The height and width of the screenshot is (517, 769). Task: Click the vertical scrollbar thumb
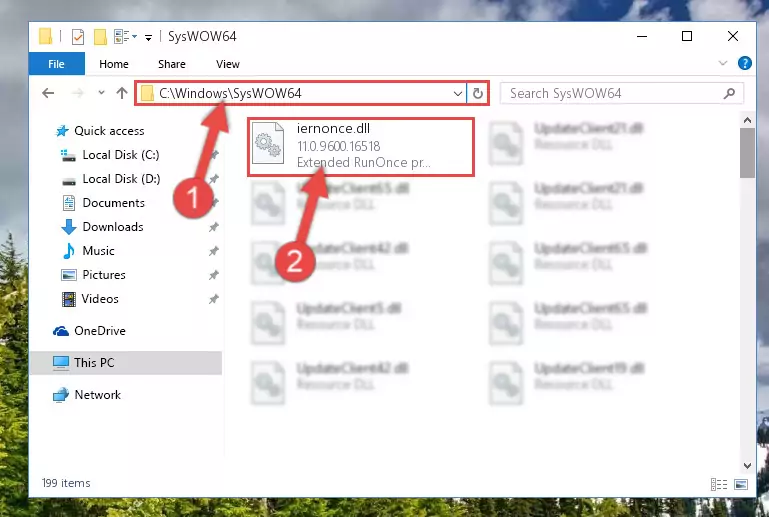tap(747, 153)
